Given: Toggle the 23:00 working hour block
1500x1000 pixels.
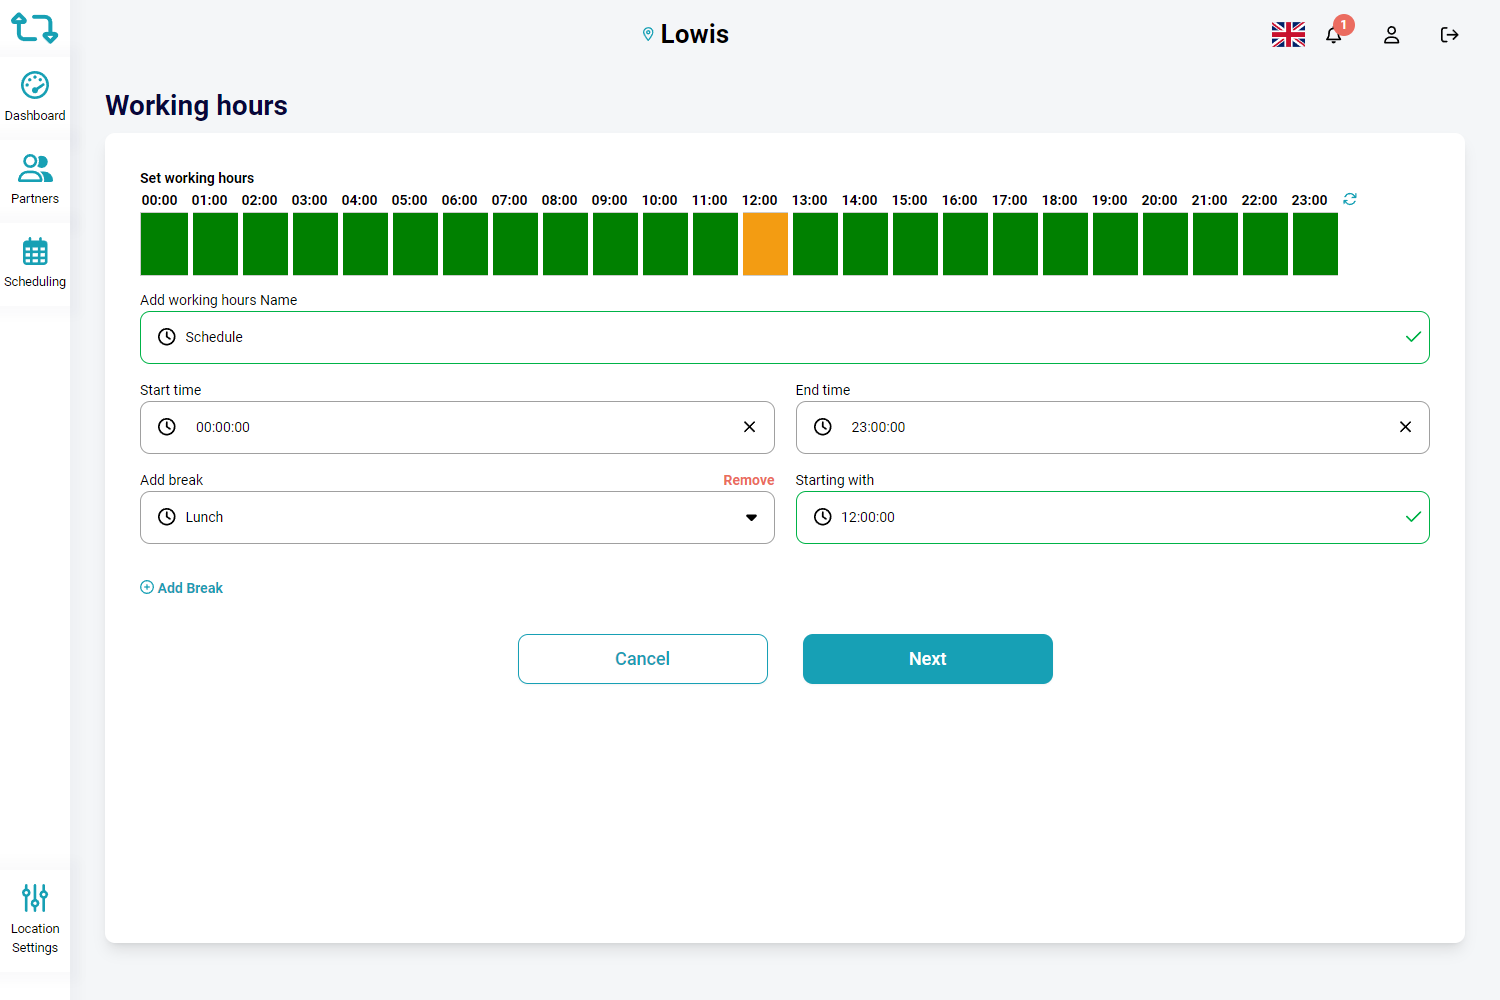Looking at the screenshot, I should (1315, 244).
